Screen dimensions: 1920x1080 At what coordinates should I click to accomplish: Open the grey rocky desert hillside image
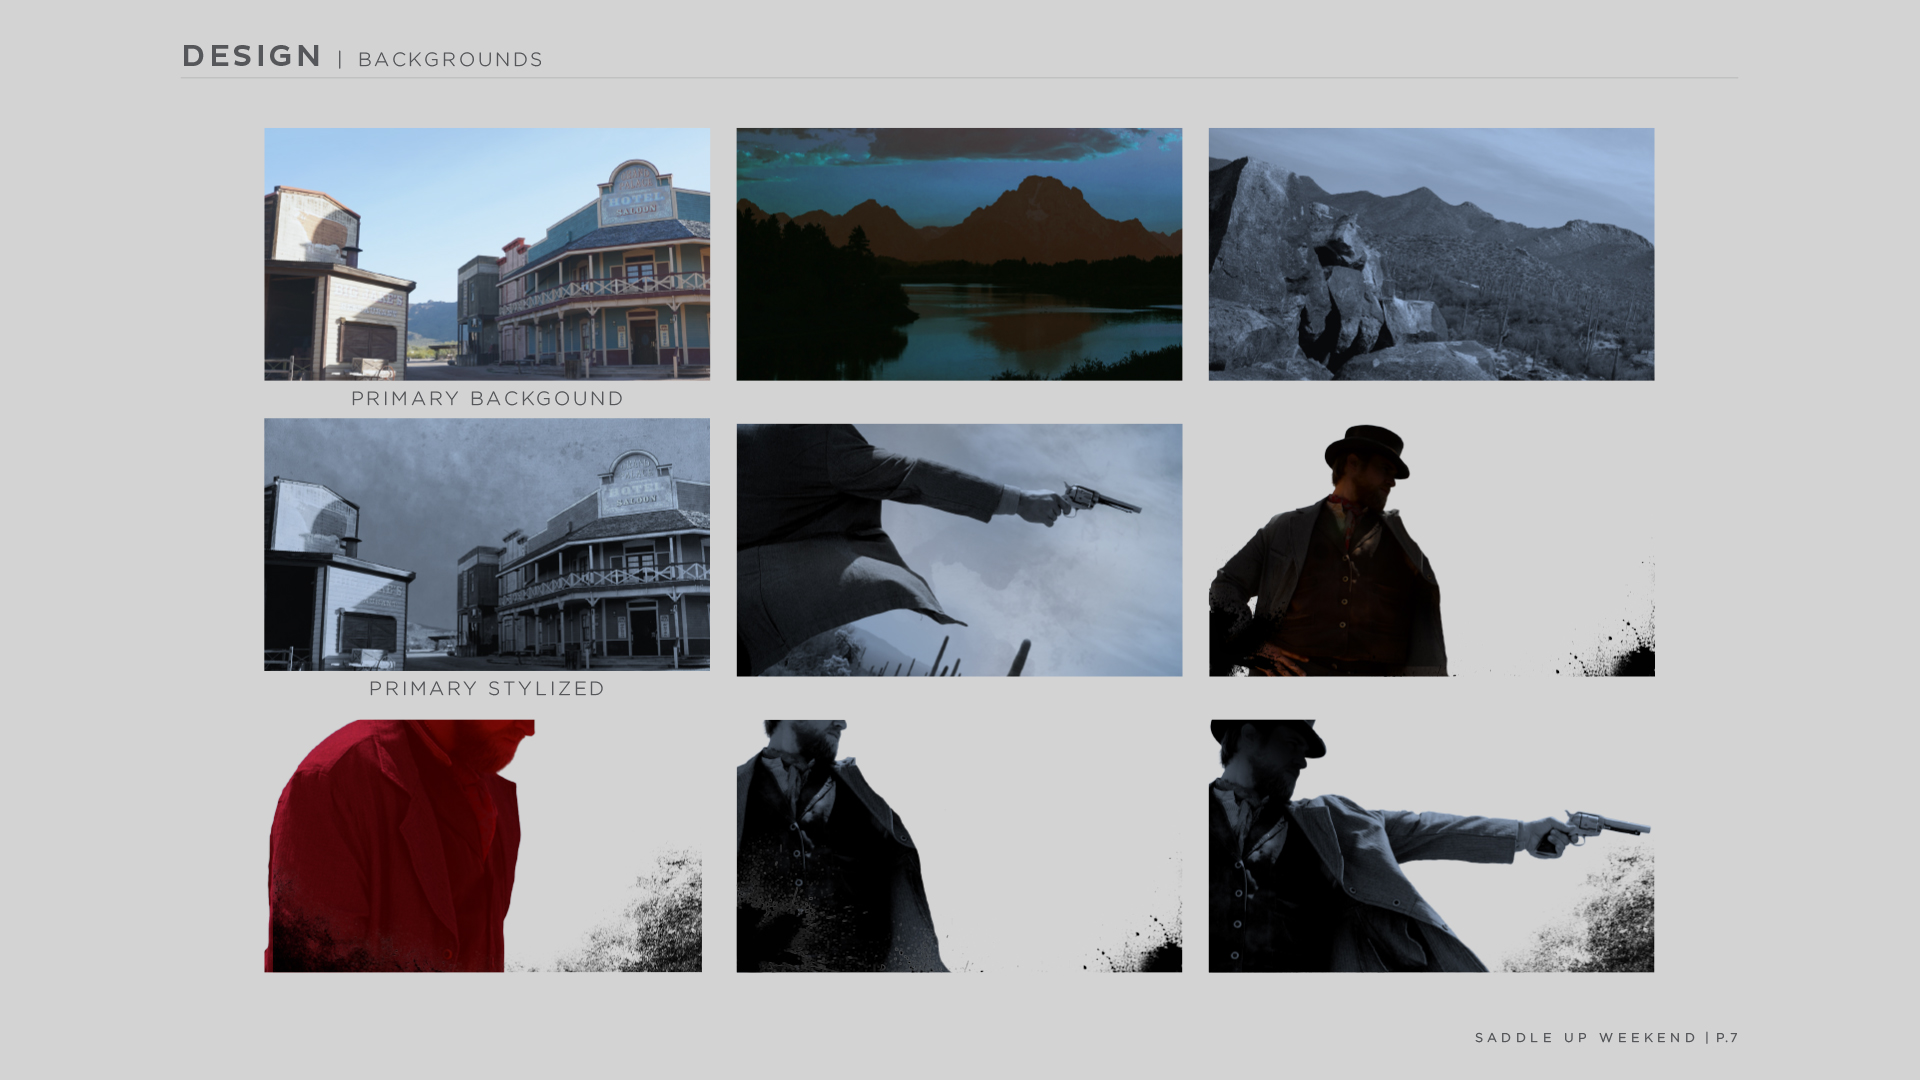(x=1431, y=254)
